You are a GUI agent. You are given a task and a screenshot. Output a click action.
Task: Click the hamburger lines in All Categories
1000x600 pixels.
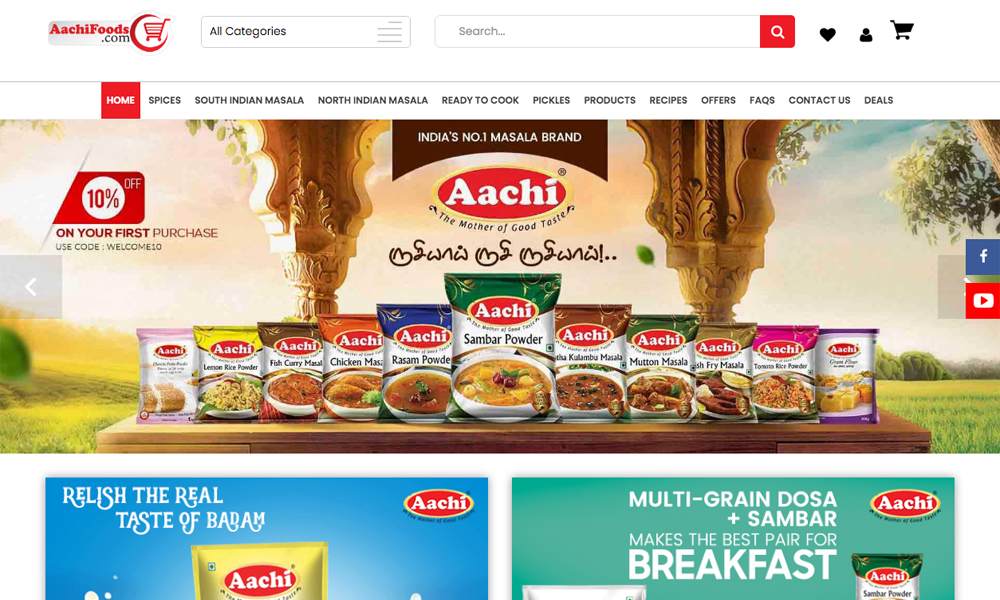pyautogui.click(x=389, y=32)
